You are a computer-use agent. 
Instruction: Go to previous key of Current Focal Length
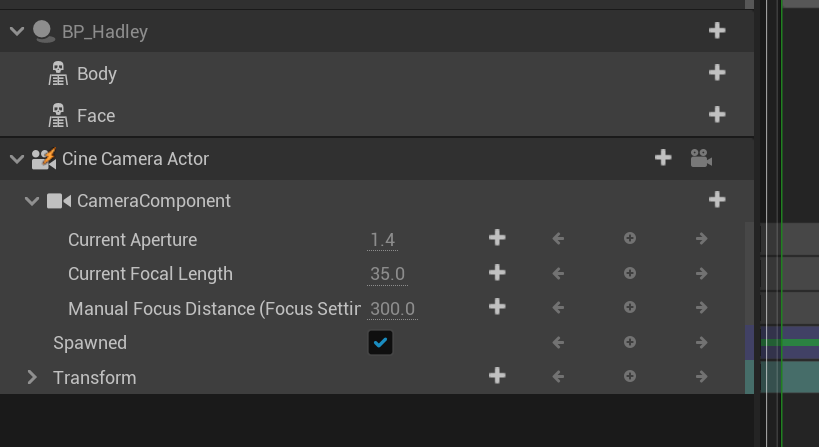pyautogui.click(x=558, y=273)
